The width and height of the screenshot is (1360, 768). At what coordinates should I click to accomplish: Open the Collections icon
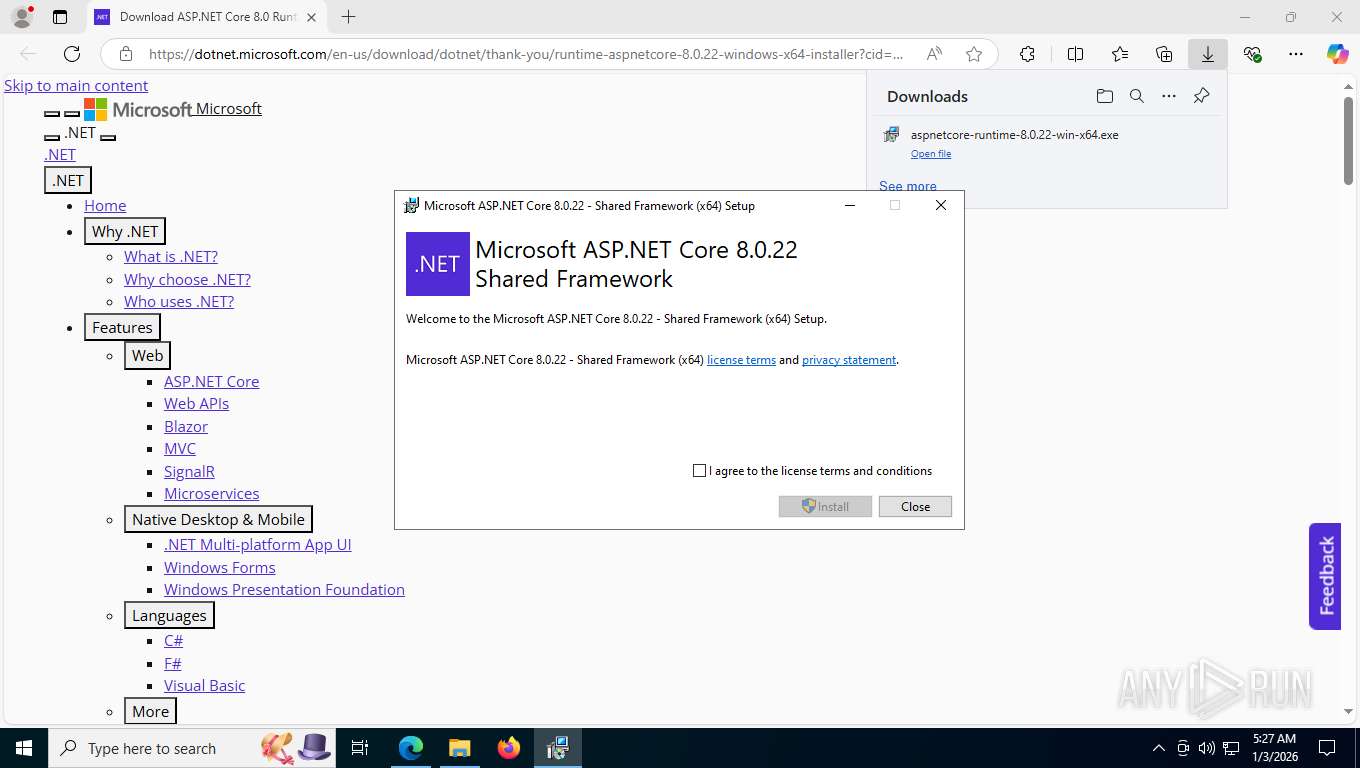pos(1164,54)
